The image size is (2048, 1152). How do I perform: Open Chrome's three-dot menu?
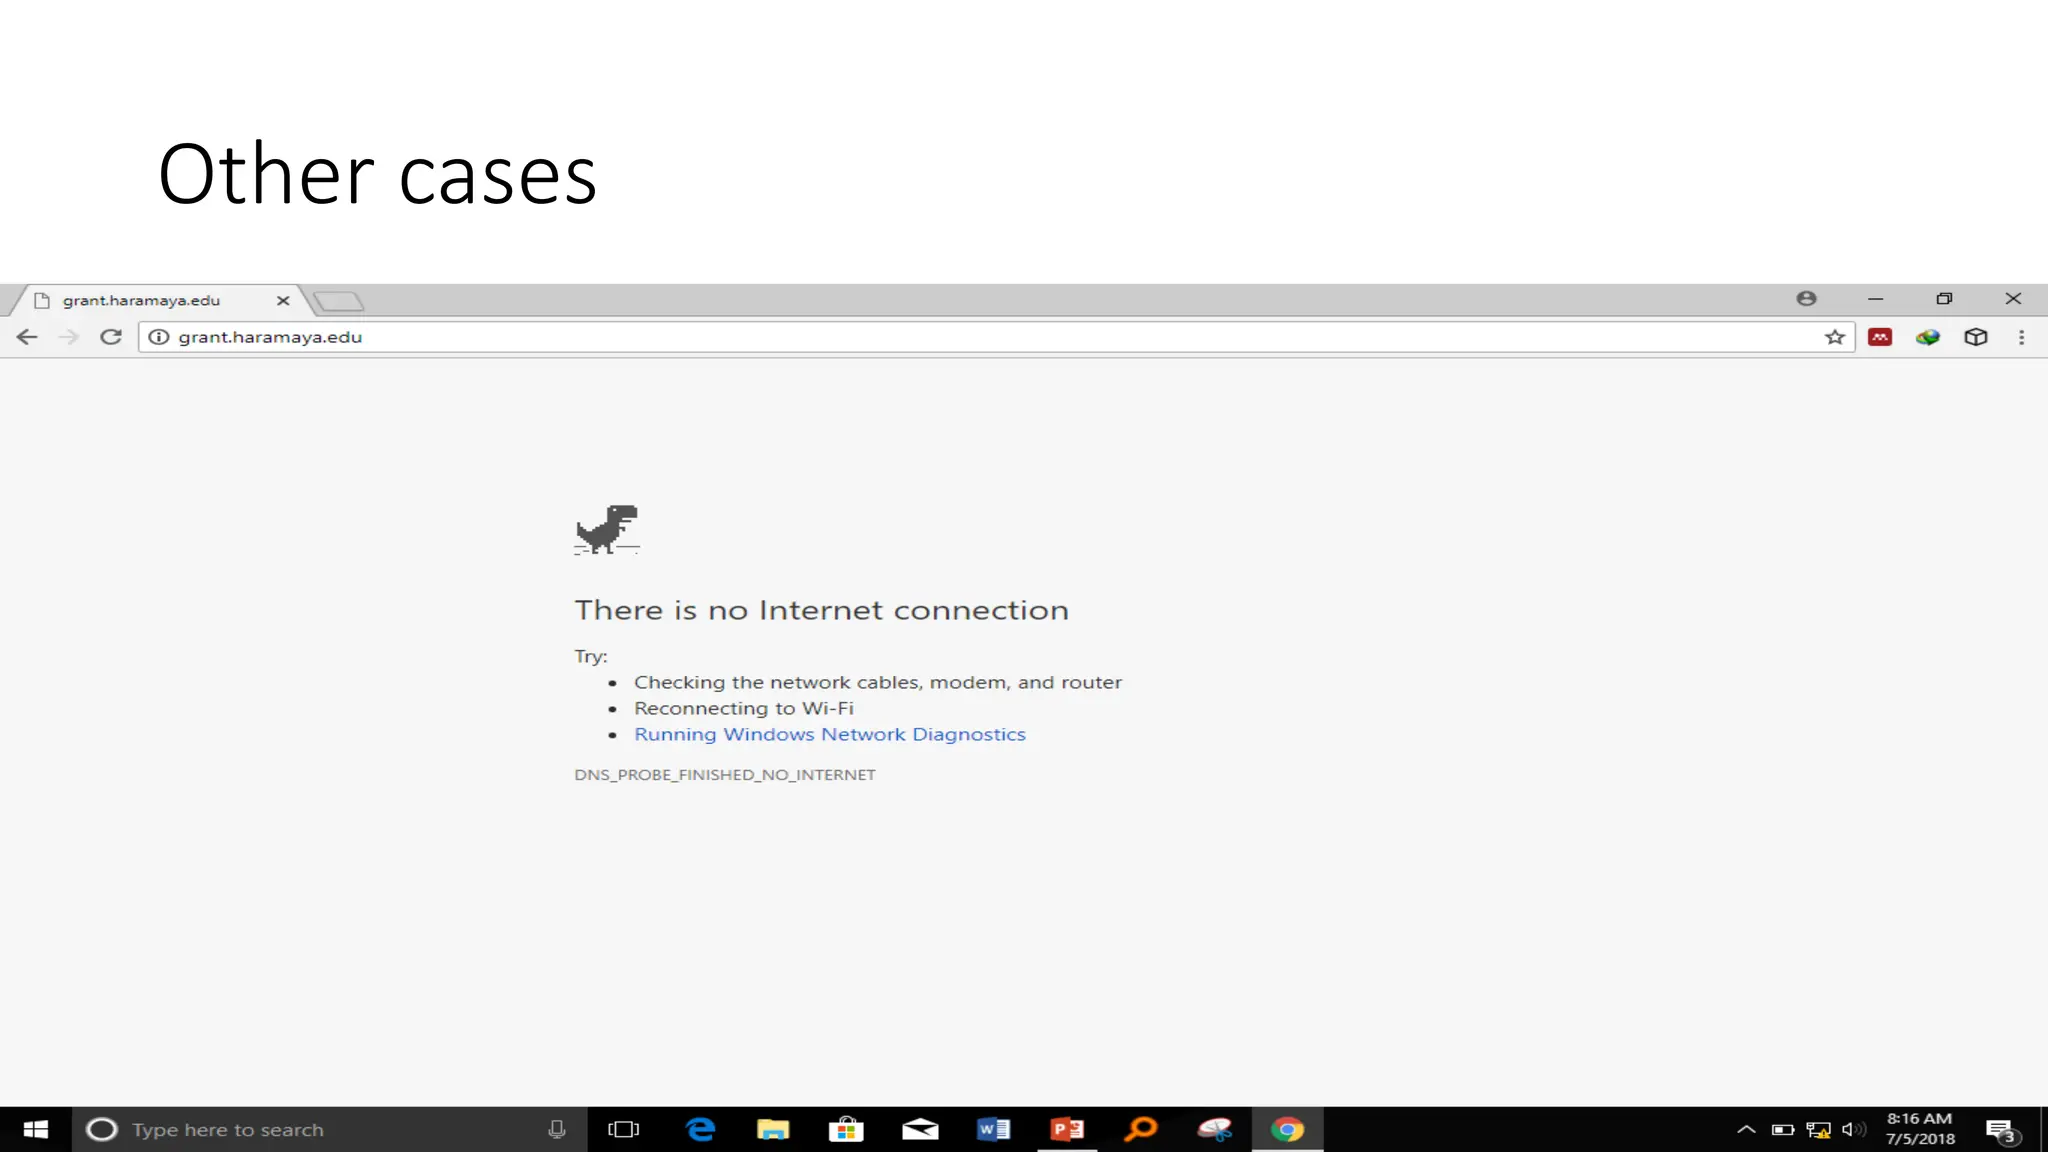pos(2021,337)
